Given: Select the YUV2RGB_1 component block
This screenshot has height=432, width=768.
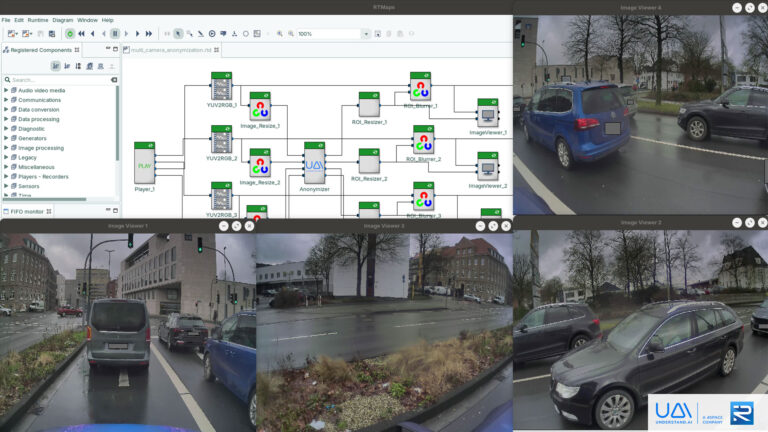Looking at the screenshot, I should coord(221,86).
